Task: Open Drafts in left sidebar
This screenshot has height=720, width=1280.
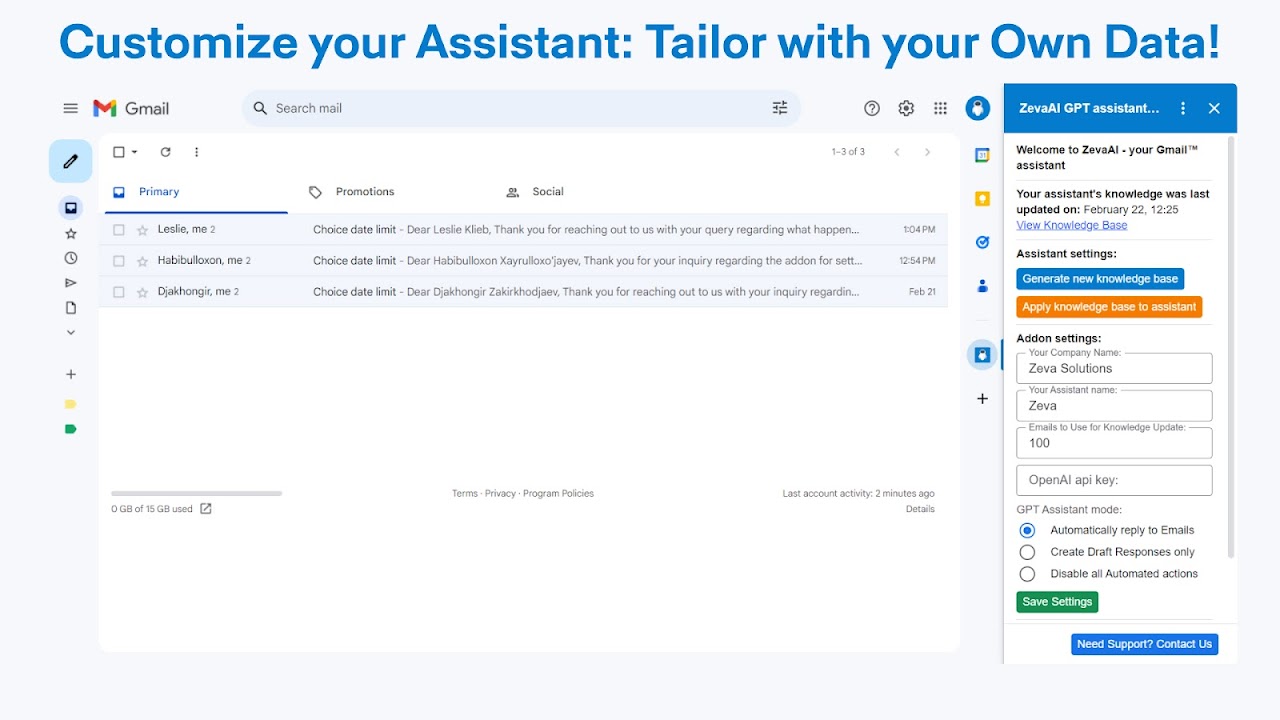Action: [70, 308]
